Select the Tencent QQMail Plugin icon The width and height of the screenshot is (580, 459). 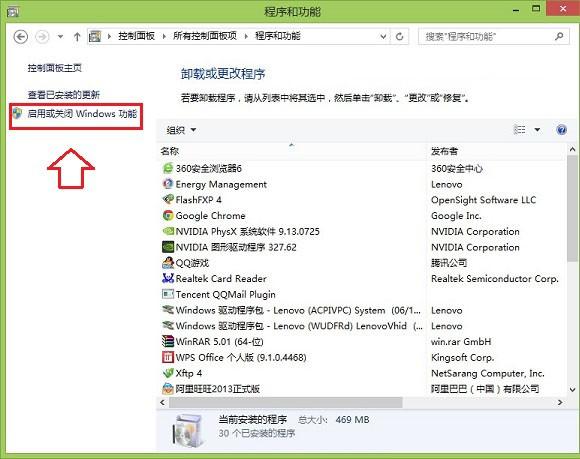(168, 294)
